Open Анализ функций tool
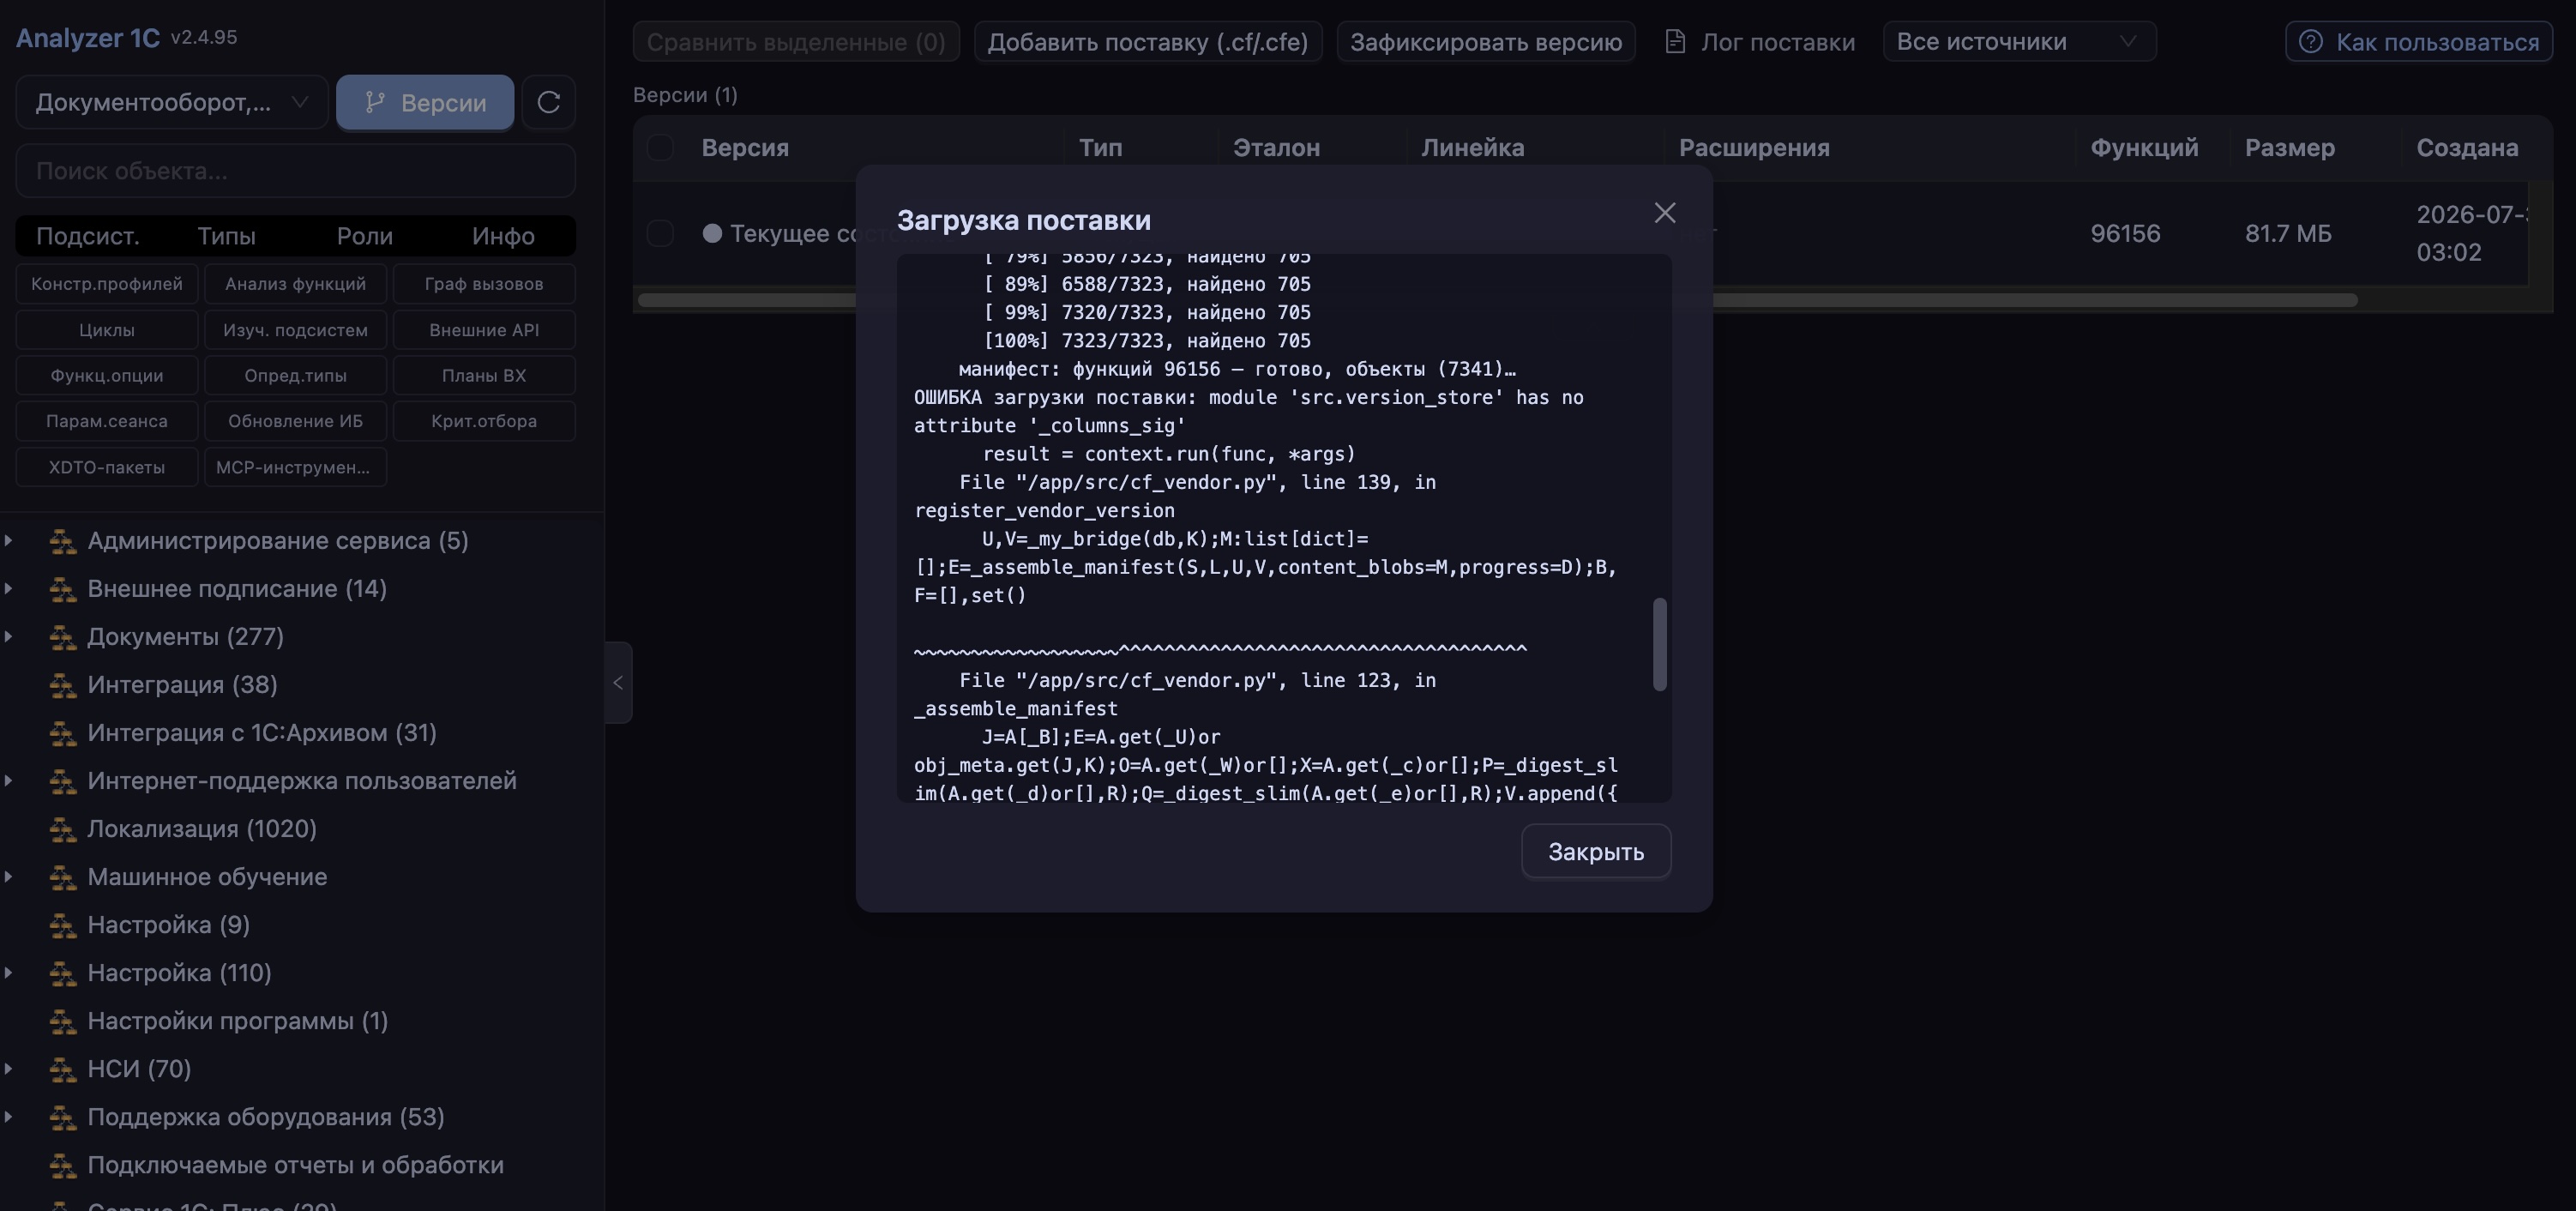The width and height of the screenshot is (2576, 1211). [x=295, y=284]
